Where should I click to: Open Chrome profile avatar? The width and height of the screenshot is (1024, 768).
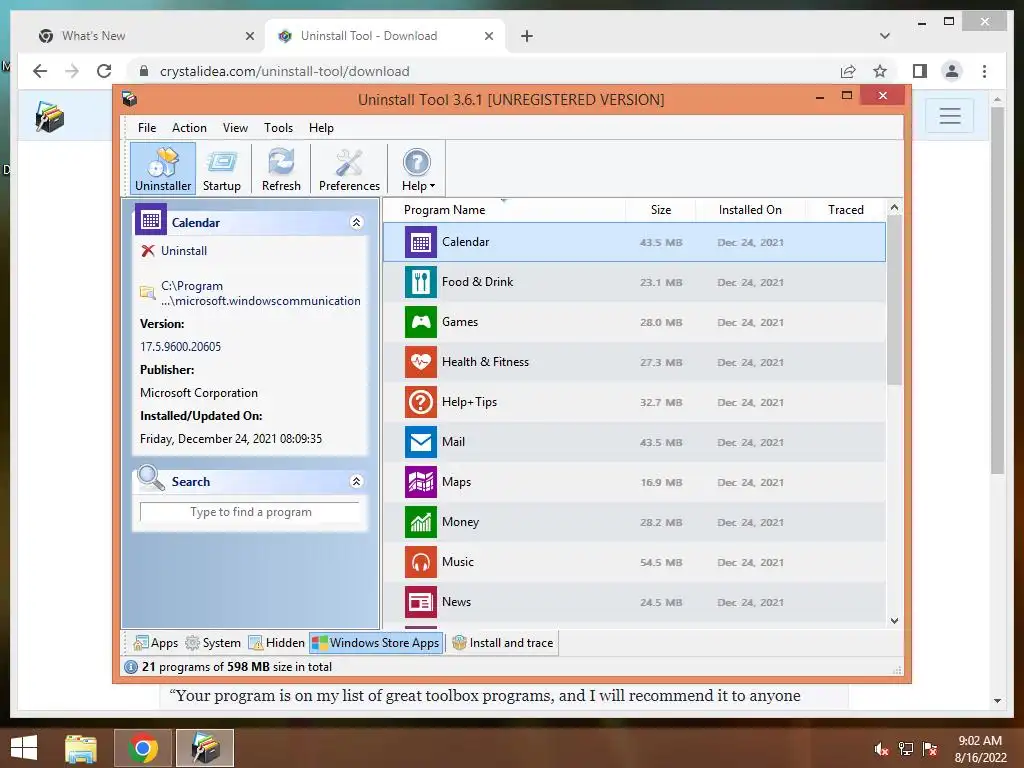tap(952, 71)
